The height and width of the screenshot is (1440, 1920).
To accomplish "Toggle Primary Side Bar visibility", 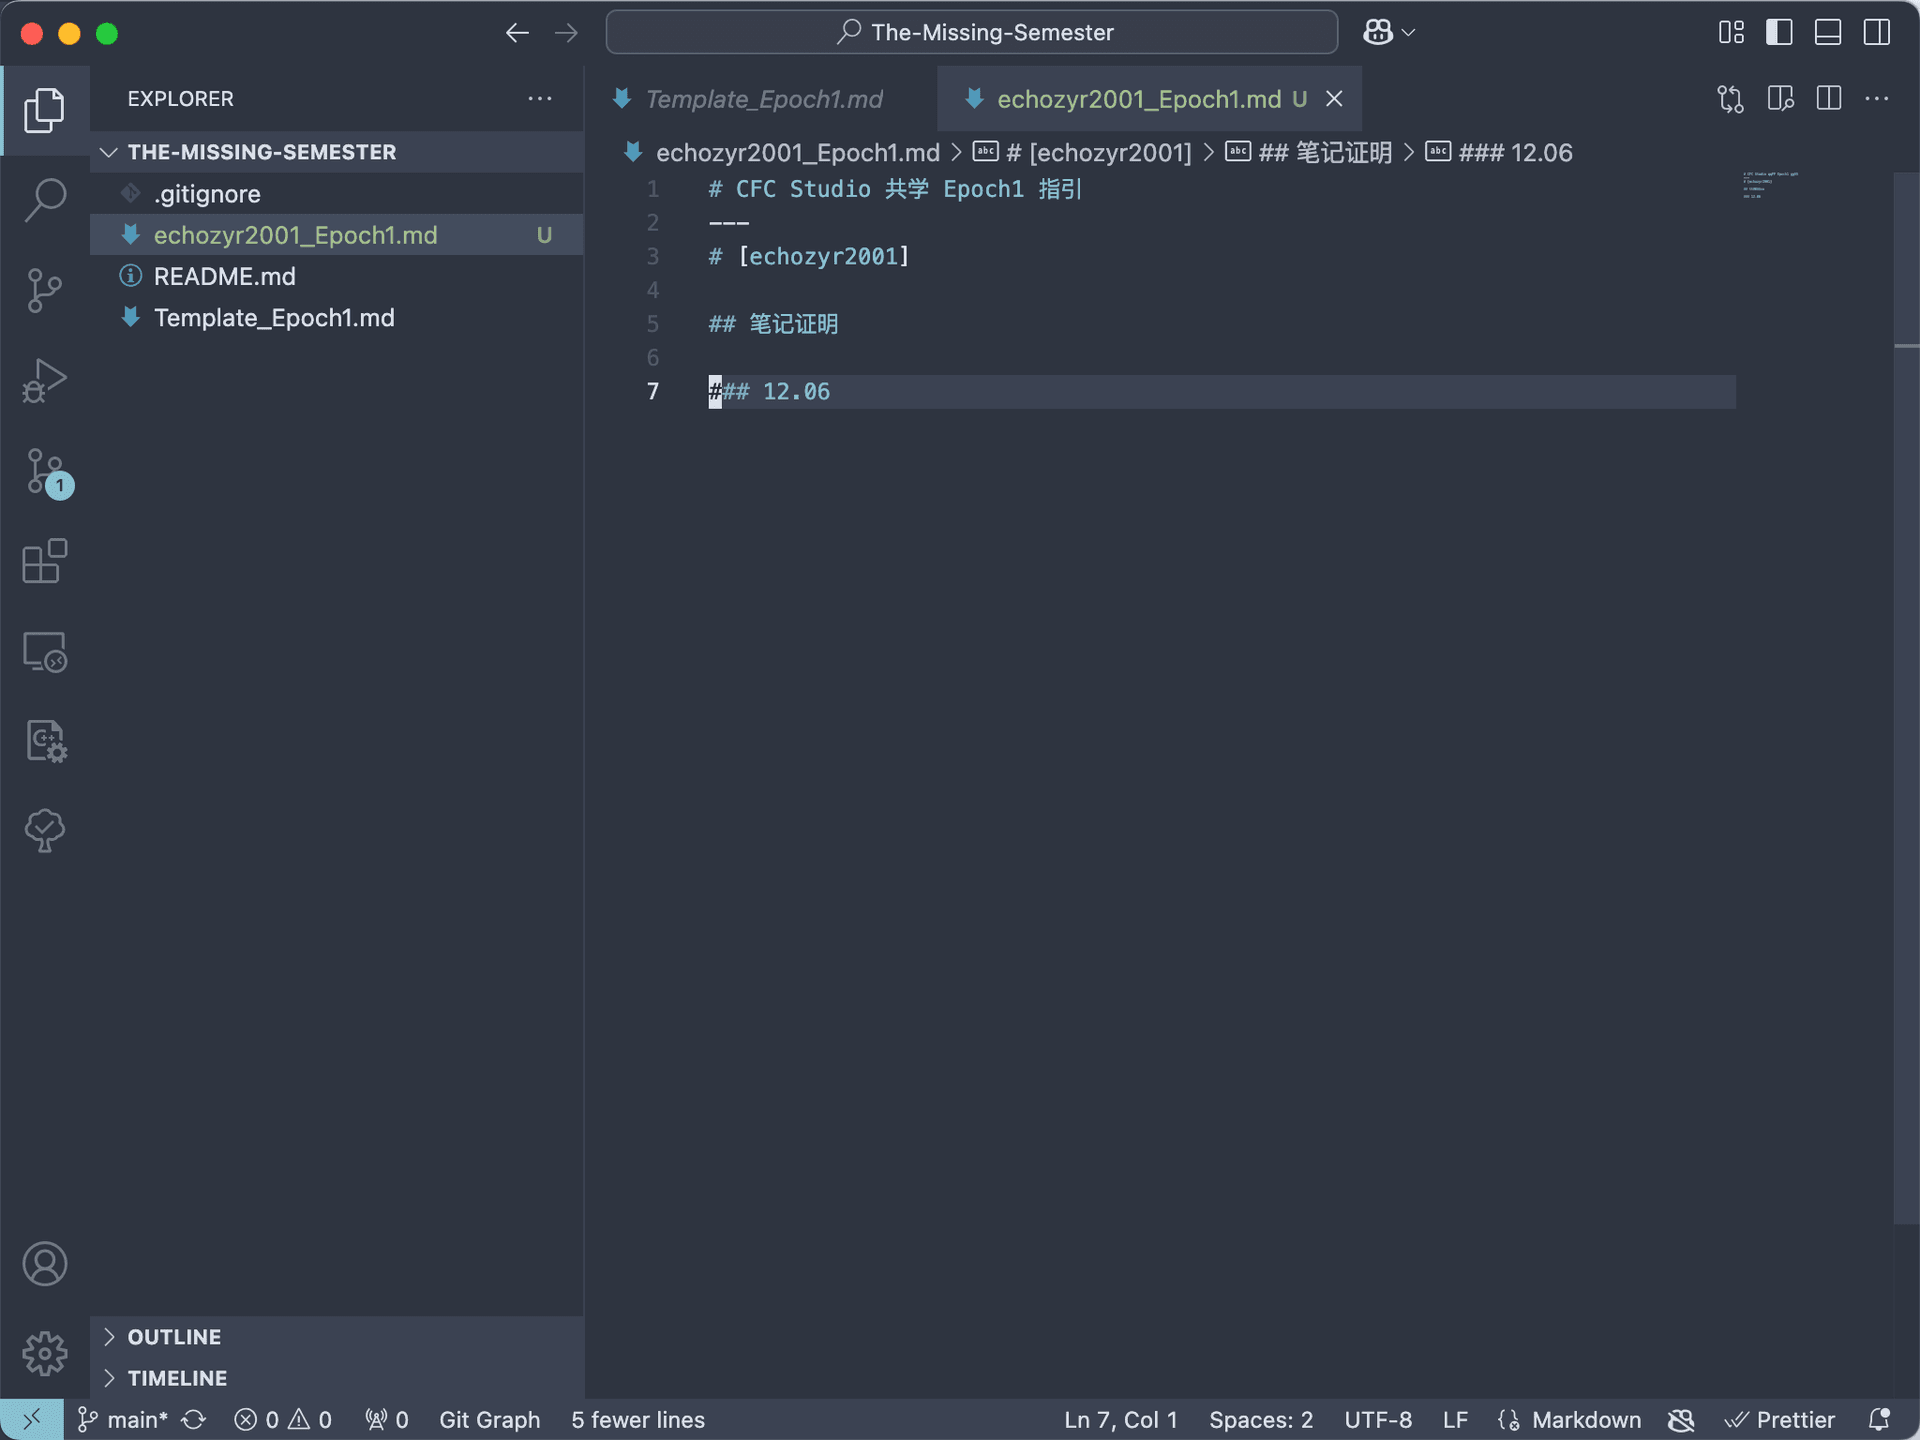I will coord(1779,33).
